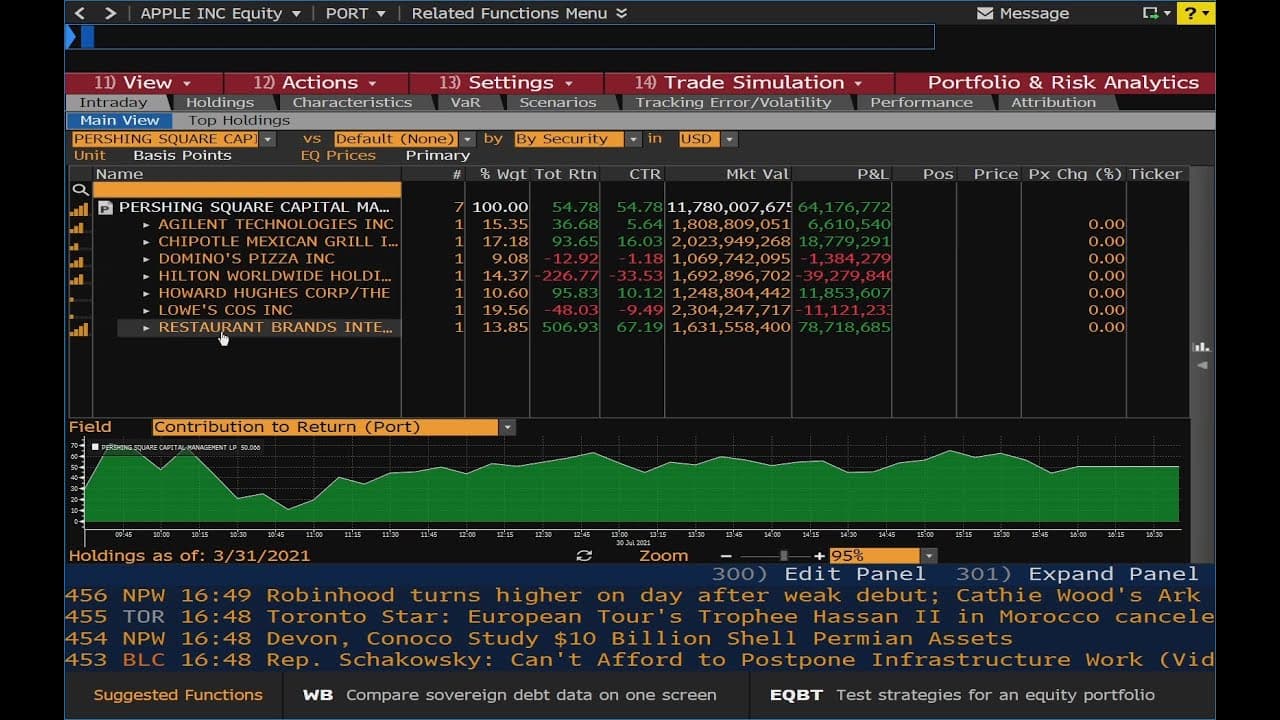This screenshot has width=1280, height=720.
Task: Open the 95% zoom level dropdown
Action: coord(929,556)
